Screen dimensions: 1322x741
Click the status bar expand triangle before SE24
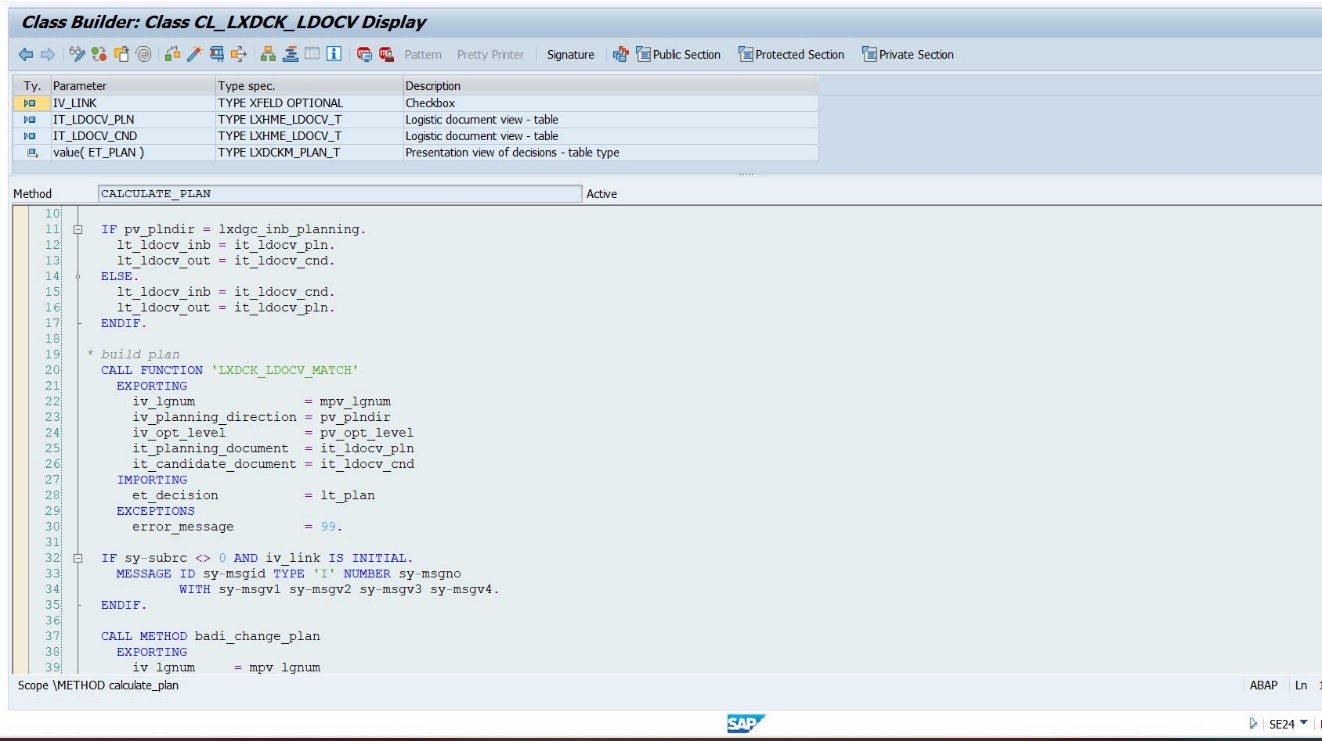click(1254, 724)
